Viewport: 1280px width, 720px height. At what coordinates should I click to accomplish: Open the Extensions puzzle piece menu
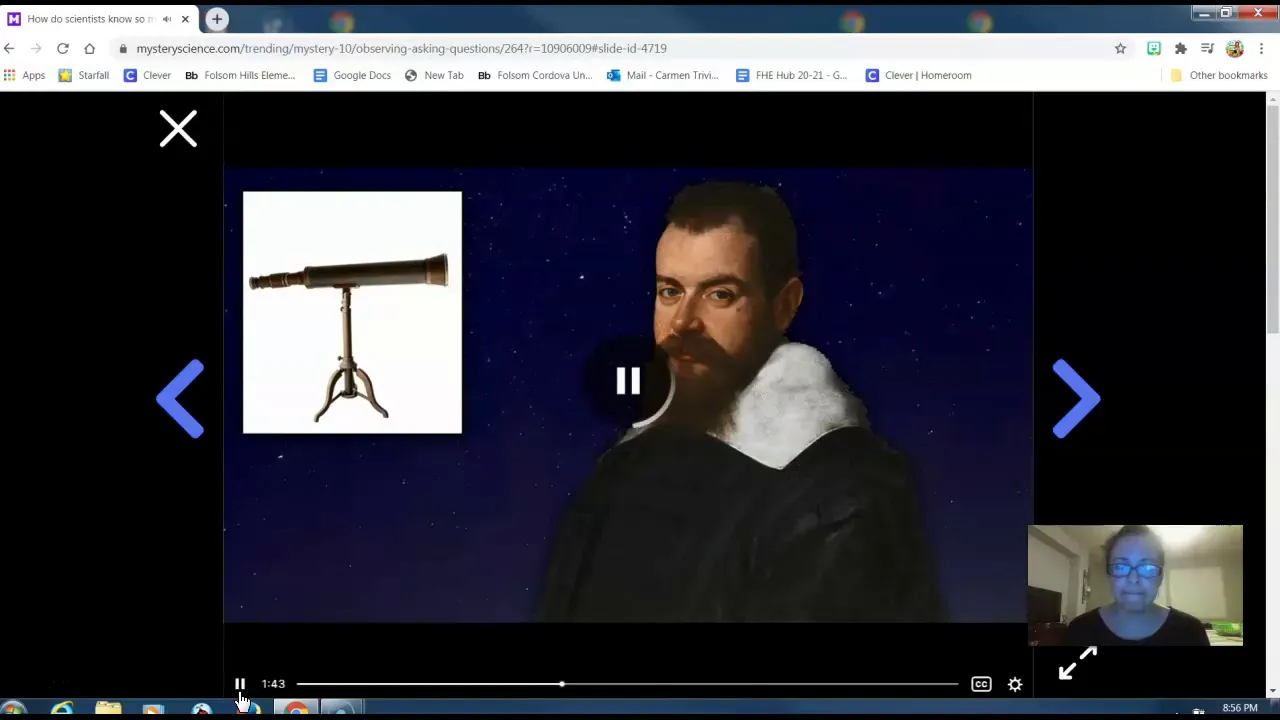1180,48
